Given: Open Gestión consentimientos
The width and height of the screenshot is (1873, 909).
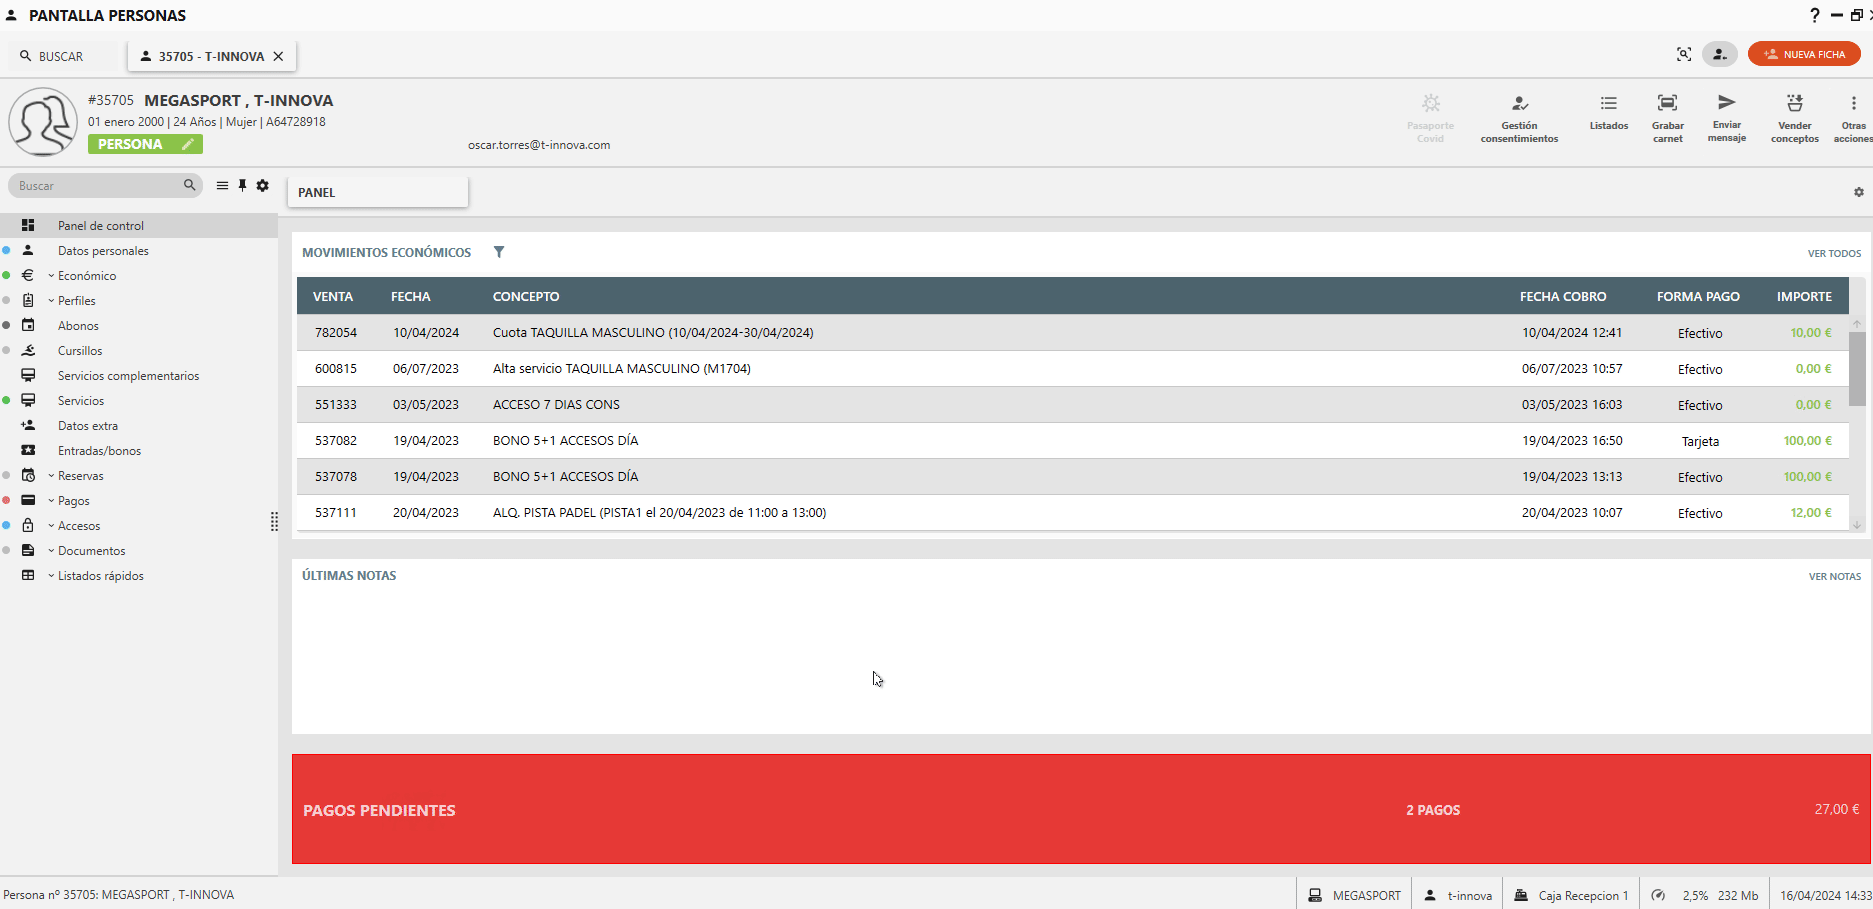Looking at the screenshot, I should (x=1519, y=118).
